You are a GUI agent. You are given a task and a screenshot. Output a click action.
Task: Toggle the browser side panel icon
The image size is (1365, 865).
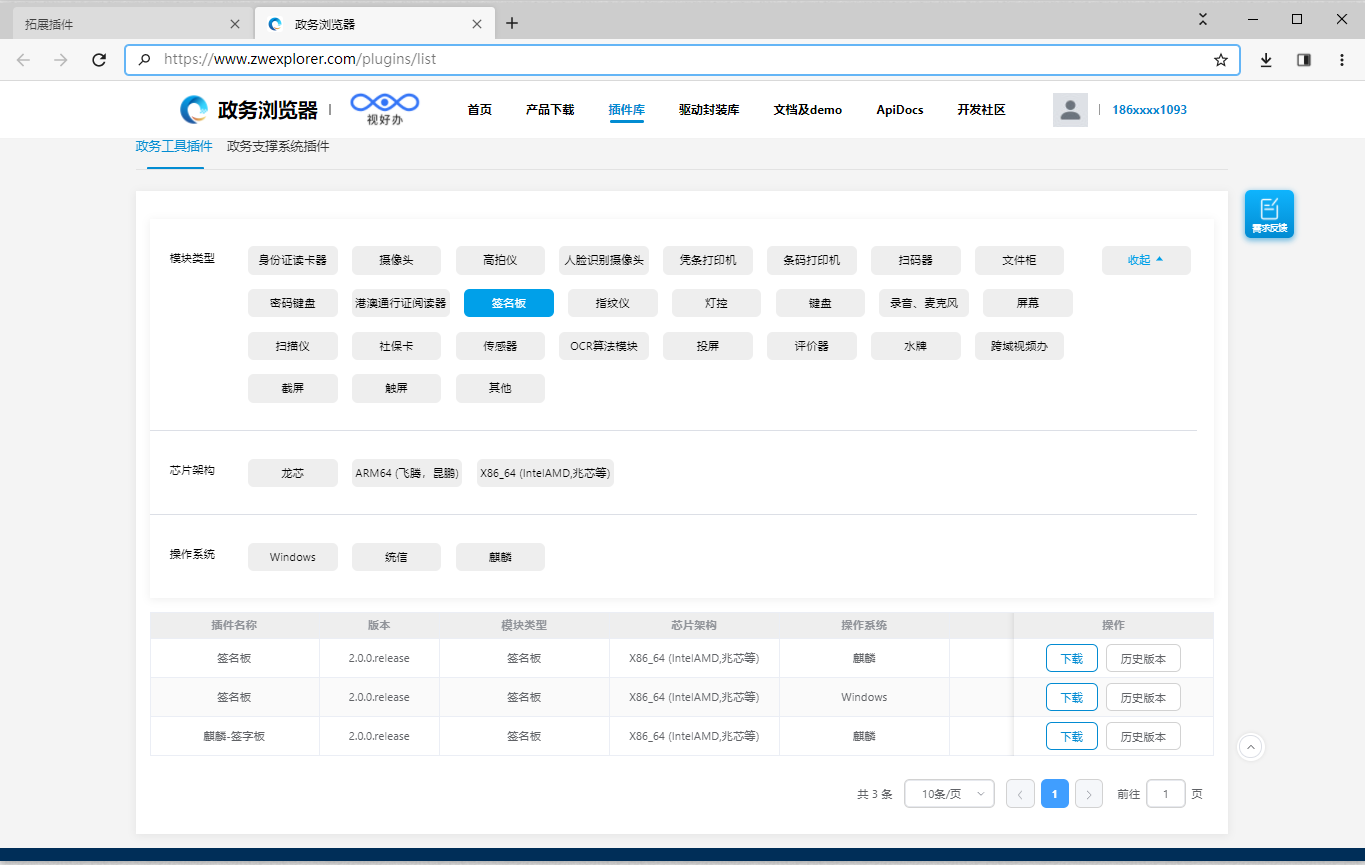(1304, 60)
